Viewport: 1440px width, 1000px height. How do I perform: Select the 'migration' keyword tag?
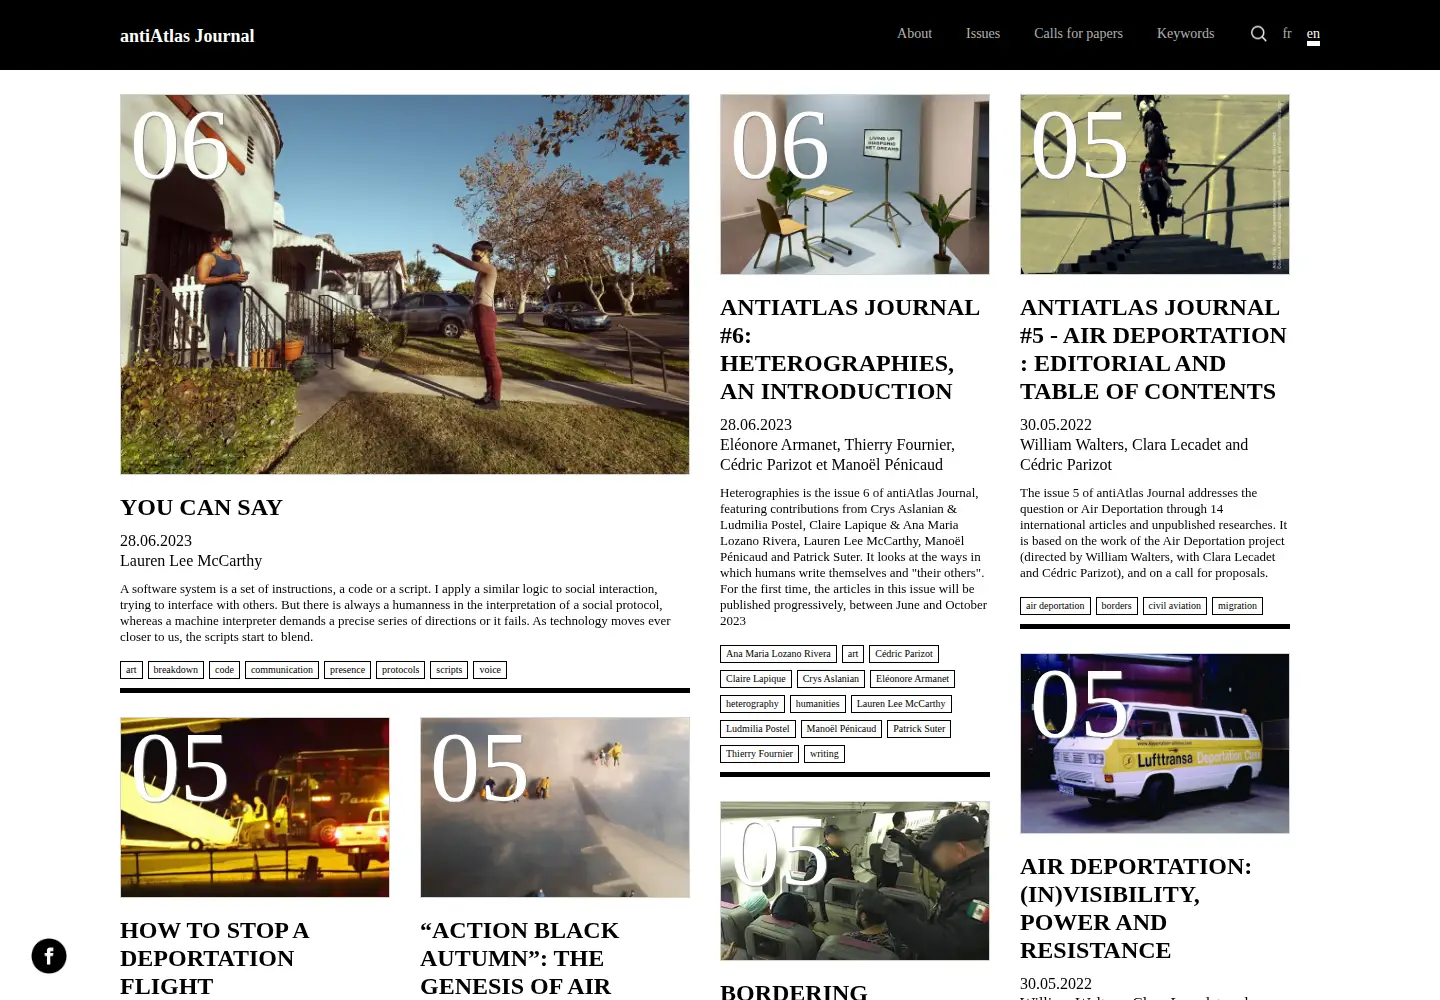coord(1237,606)
